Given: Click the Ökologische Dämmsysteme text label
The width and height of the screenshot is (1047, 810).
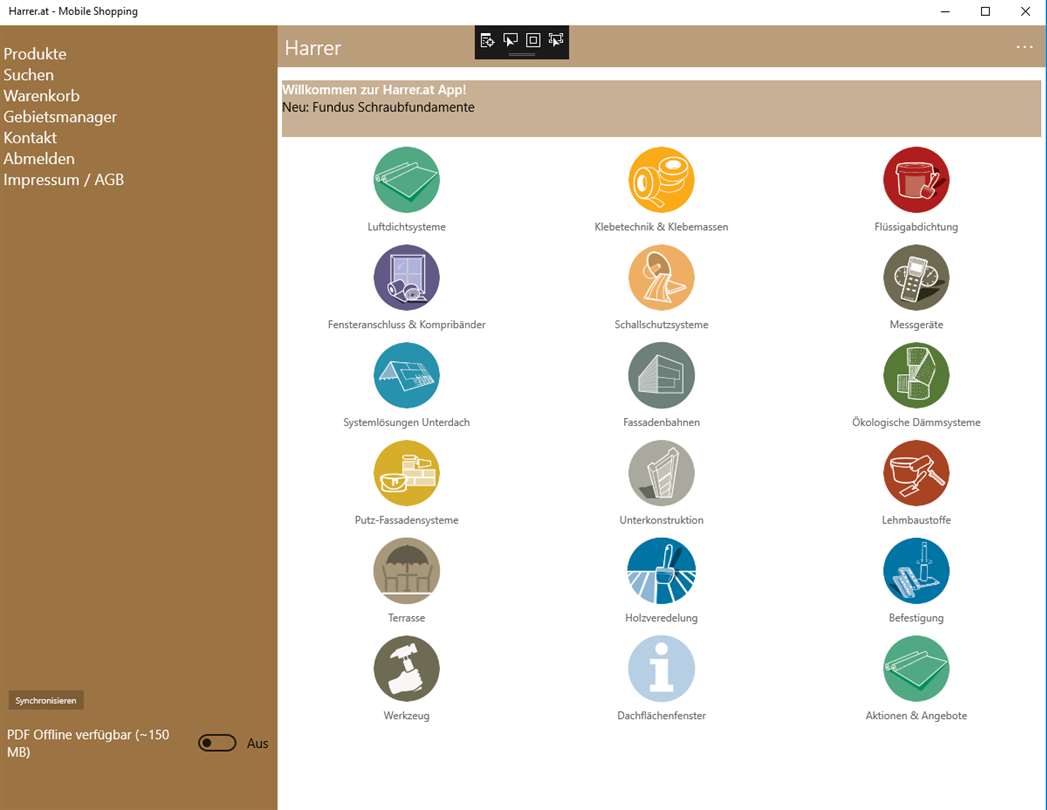Looking at the screenshot, I should 916,422.
